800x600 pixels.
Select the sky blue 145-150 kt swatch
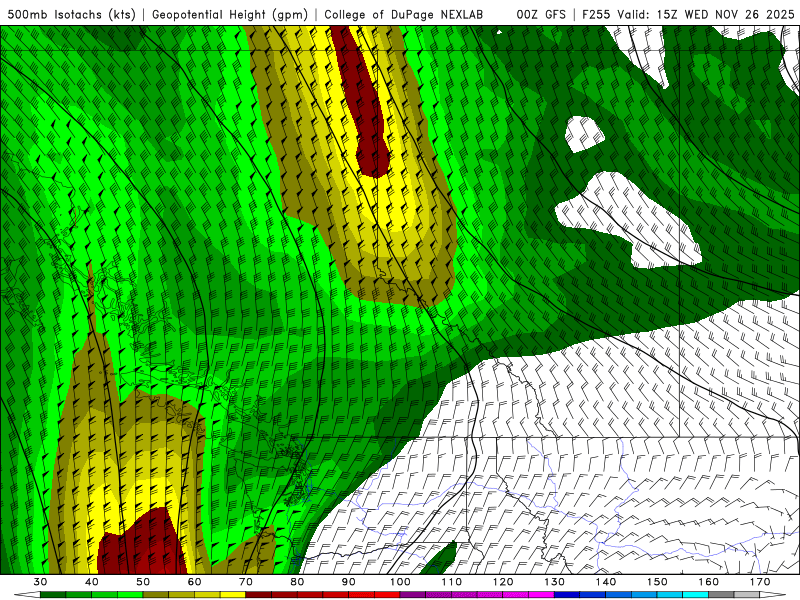click(644, 595)
